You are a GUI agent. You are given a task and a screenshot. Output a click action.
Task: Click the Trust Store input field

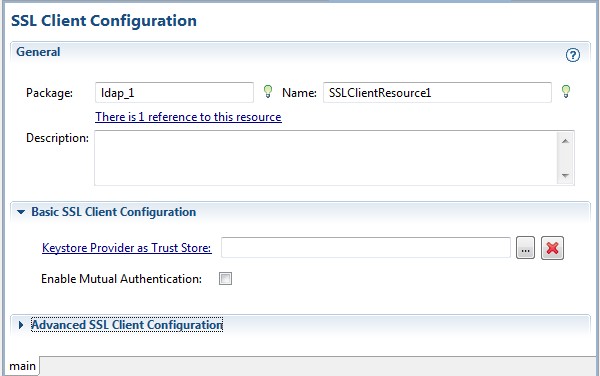tap(366, 247)
